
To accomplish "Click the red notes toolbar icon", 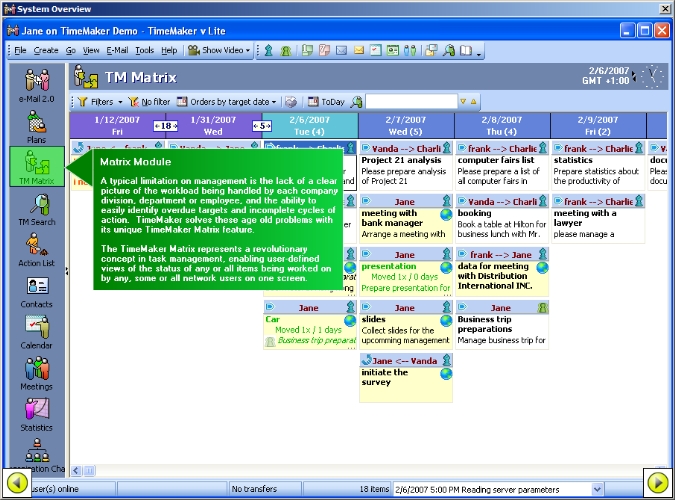I will coord(324,51).
